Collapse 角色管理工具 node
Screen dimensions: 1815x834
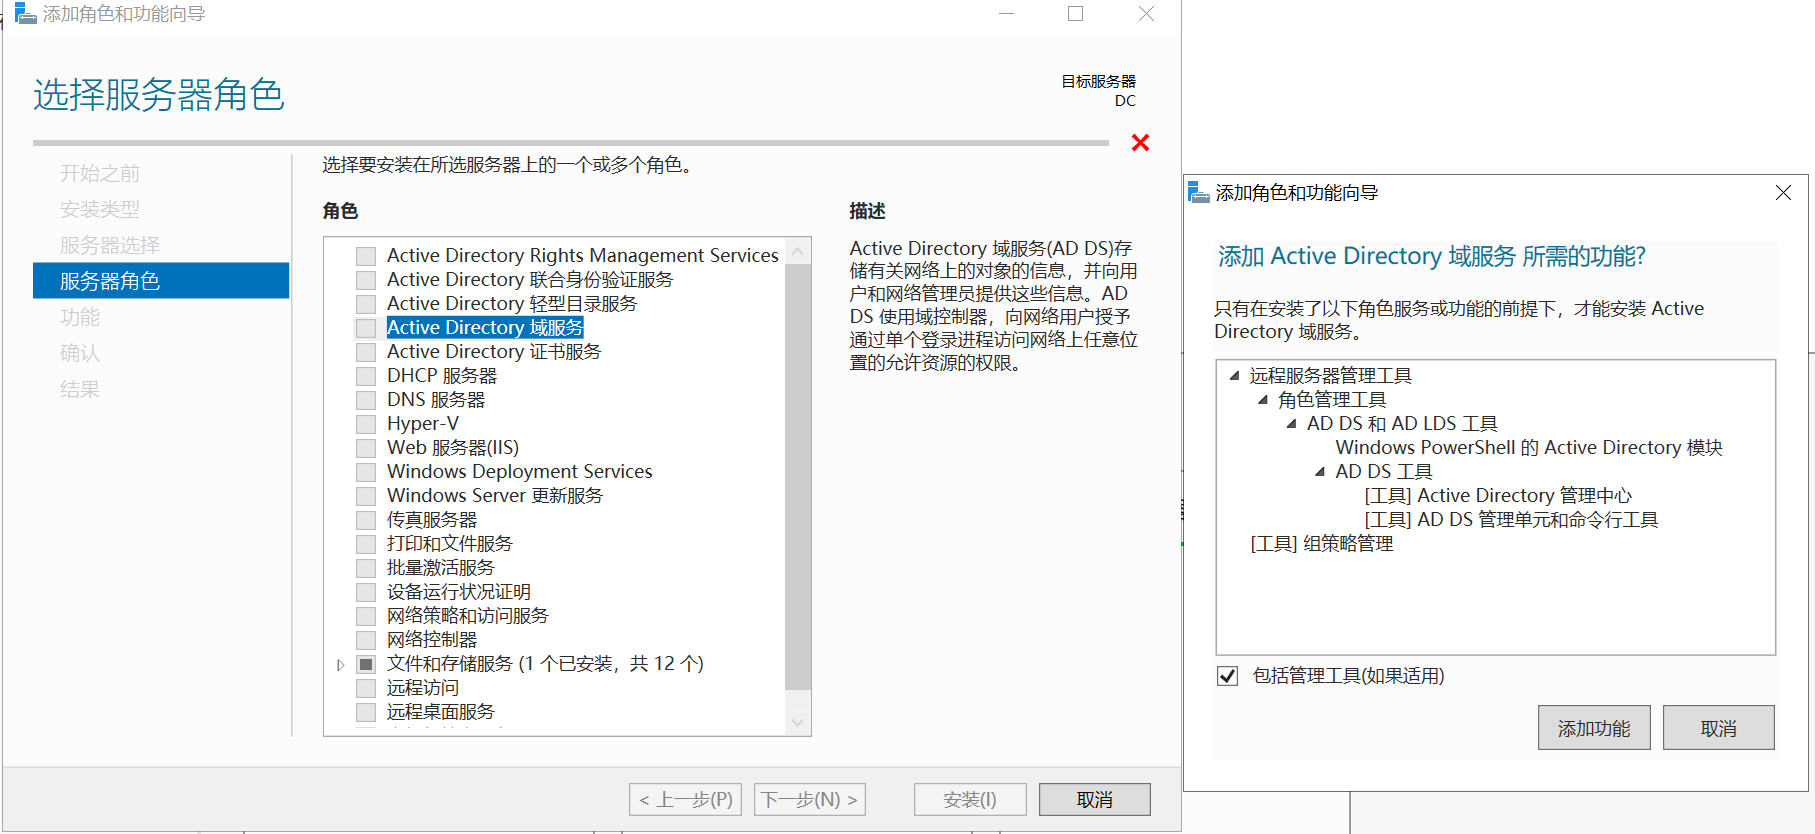click(x=1263, y=400)
